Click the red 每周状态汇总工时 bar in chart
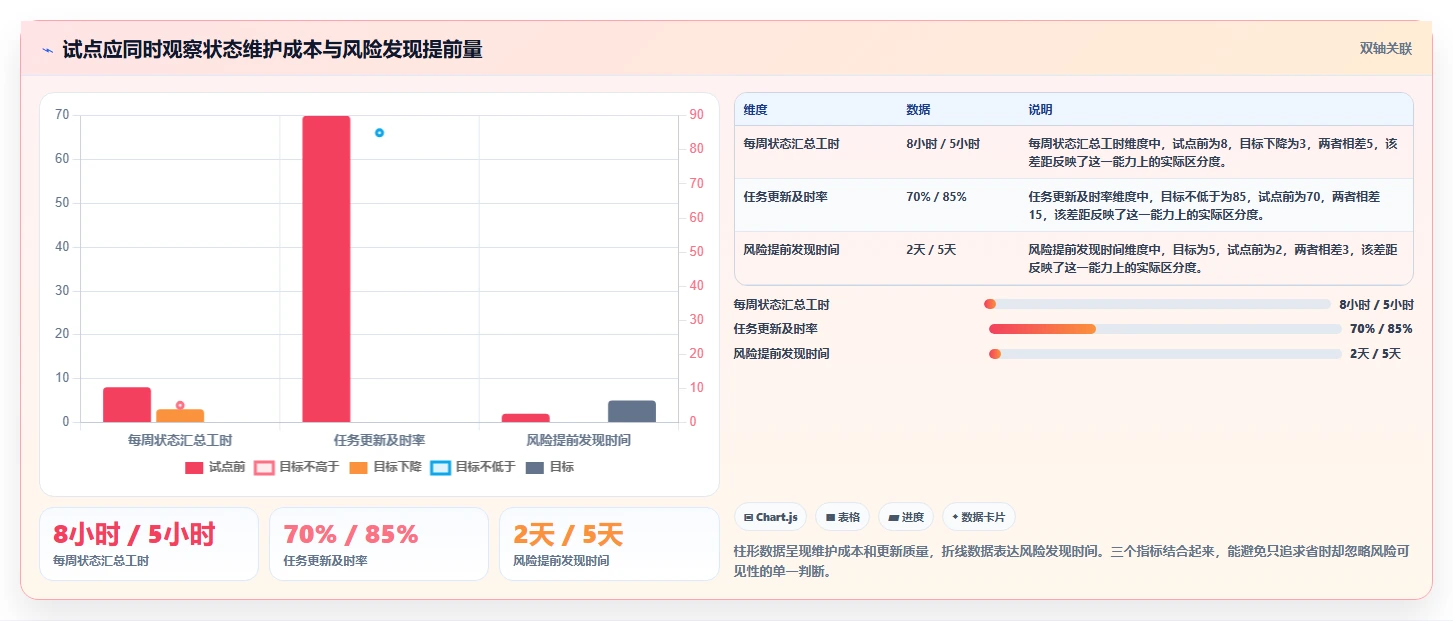This screenshot has width=1453, height=621. pos(127,405)
